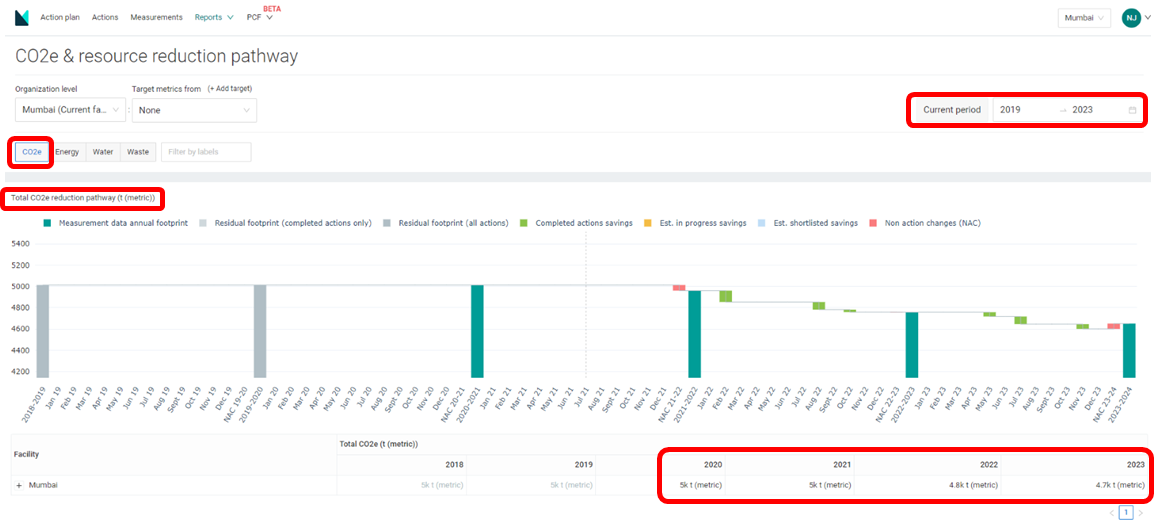
Task: Toggle Residual footprint (all actions) legend
Action: pos(445,222)
